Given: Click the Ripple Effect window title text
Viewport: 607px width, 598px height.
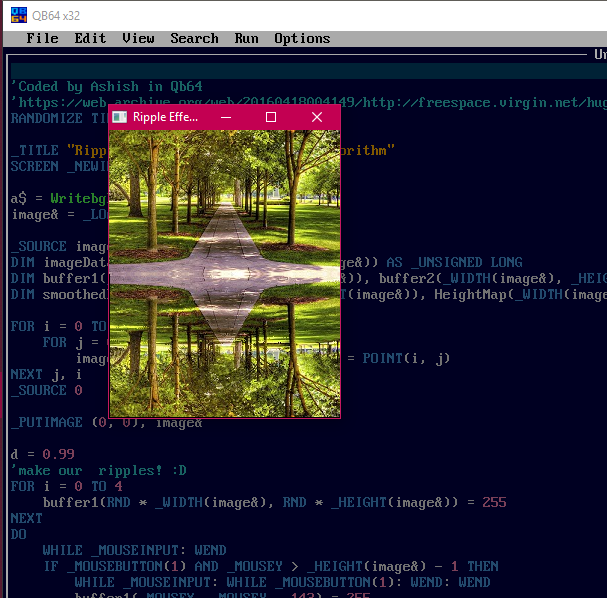Looking at the screenshot, I should coord(165,117).
